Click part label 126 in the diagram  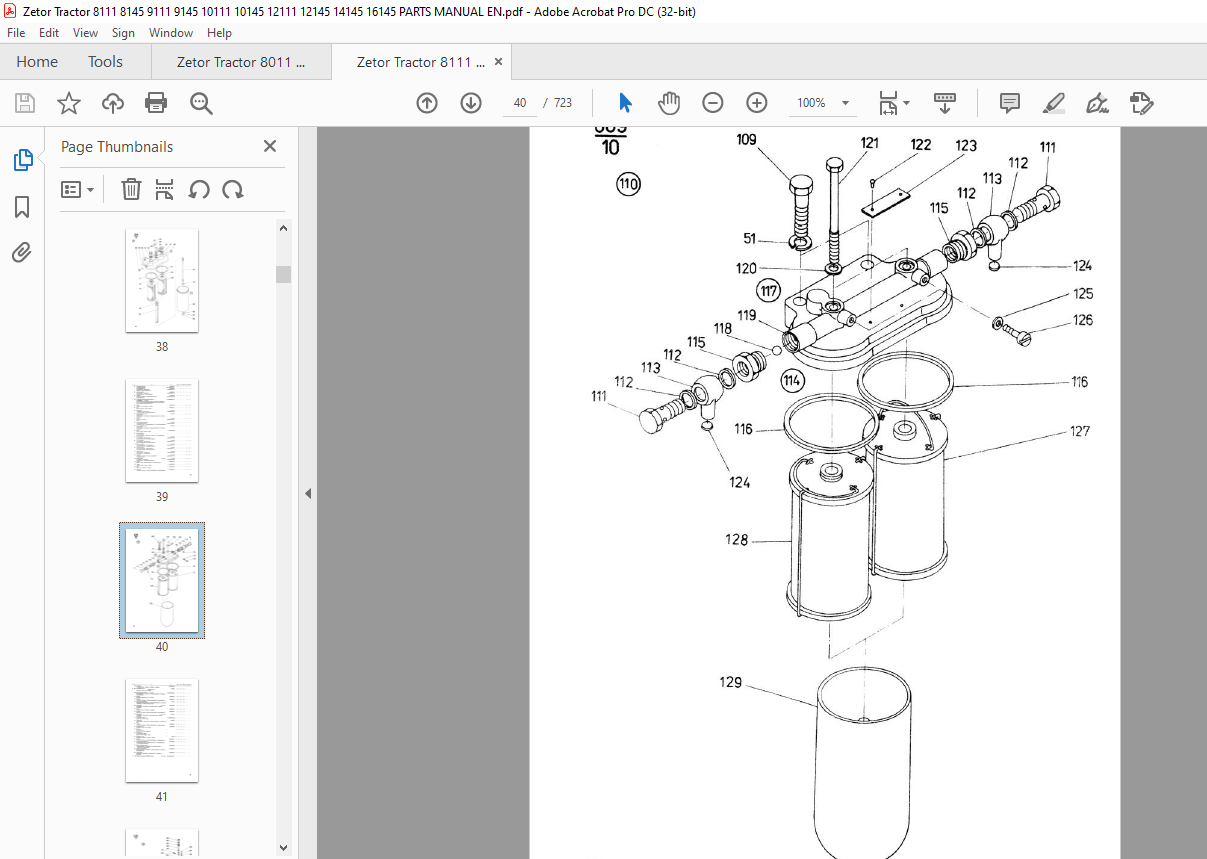(1083, 321)
